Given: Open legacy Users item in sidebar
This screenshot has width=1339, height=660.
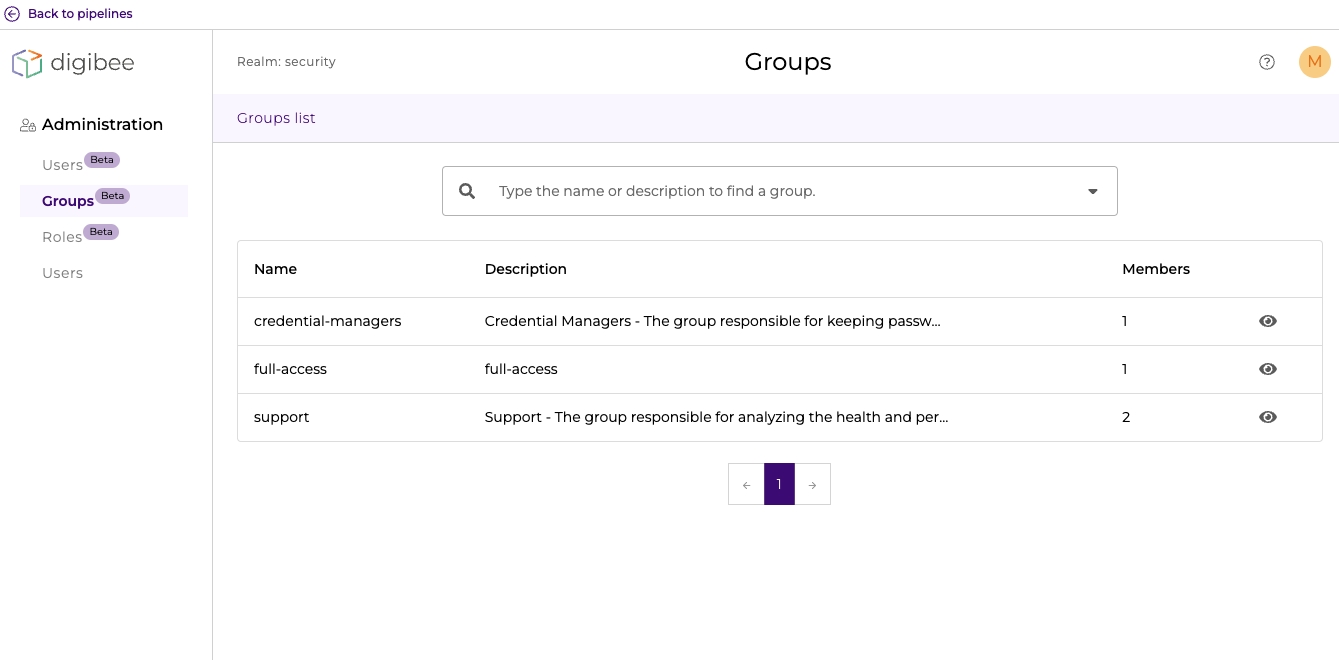Looking at the screenshot, I should 62,273.
